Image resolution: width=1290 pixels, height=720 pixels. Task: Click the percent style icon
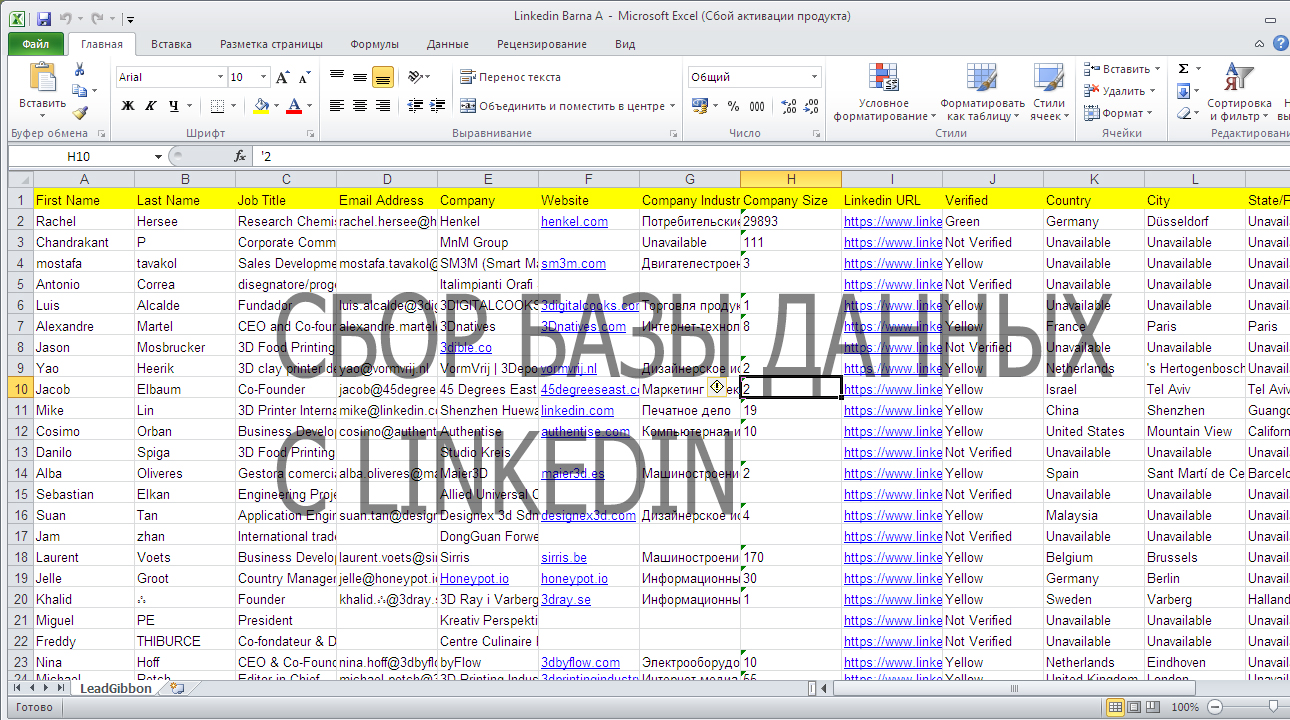[x=733, y=105]
